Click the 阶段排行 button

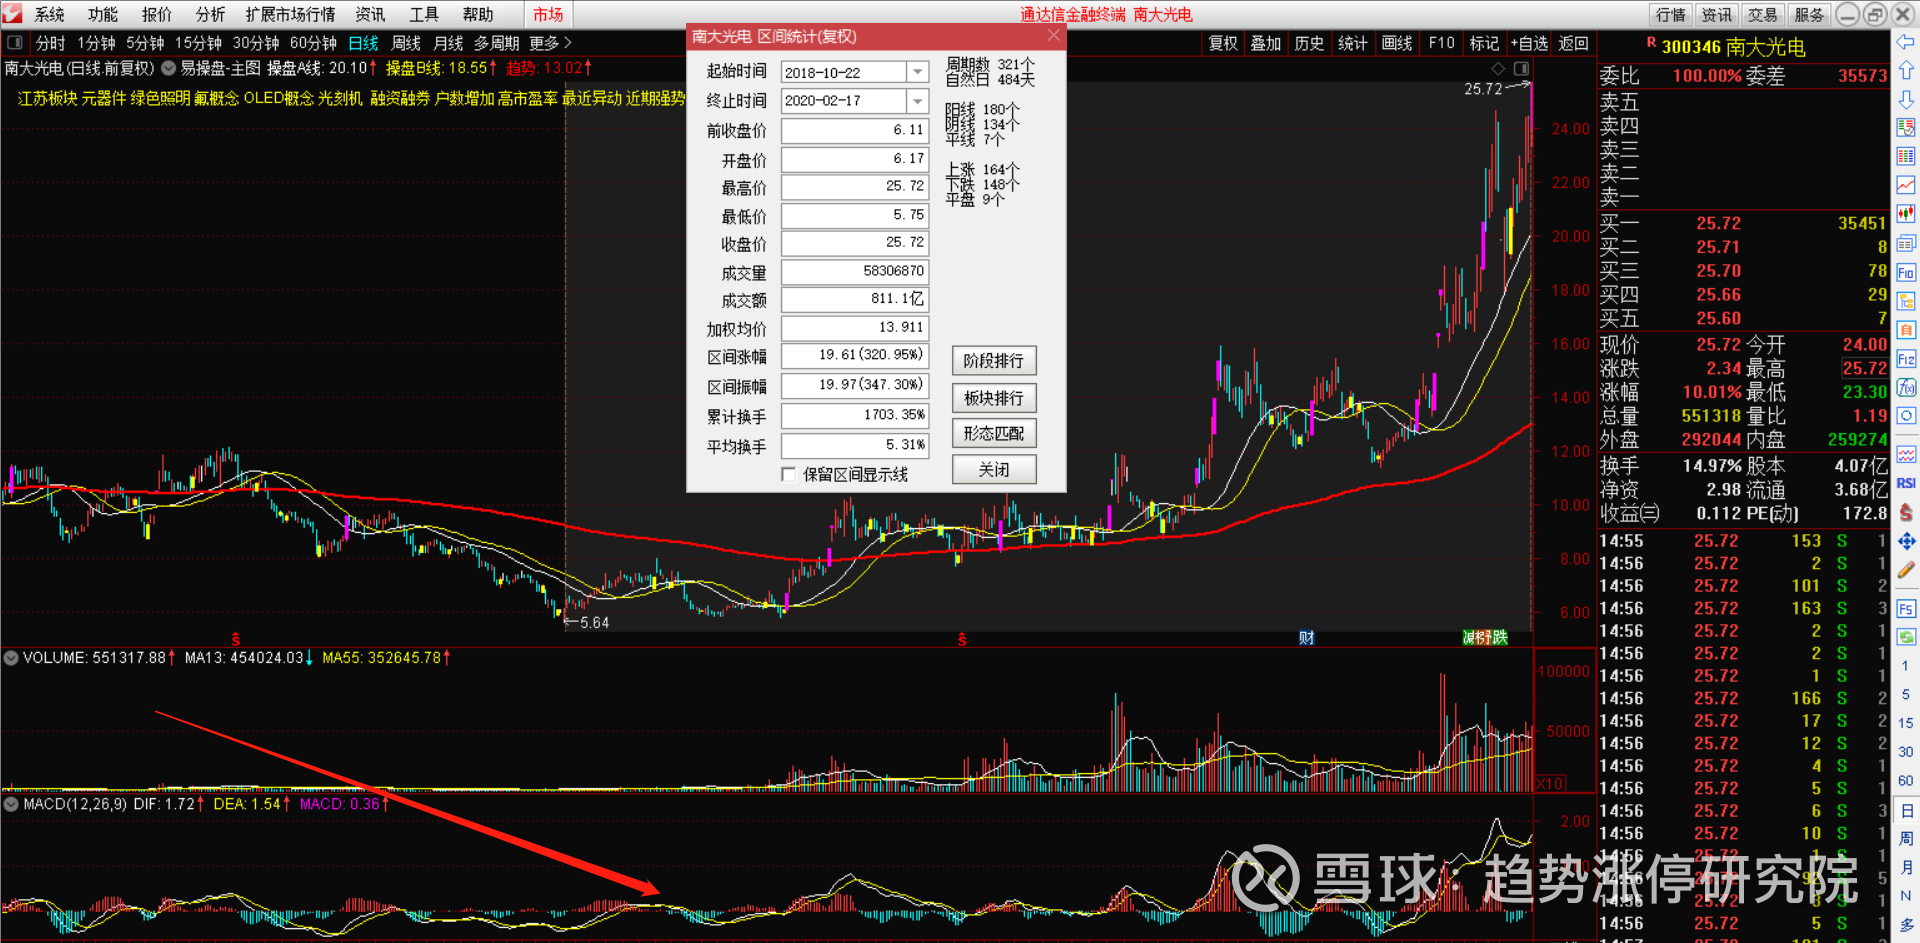pos(994,361)
